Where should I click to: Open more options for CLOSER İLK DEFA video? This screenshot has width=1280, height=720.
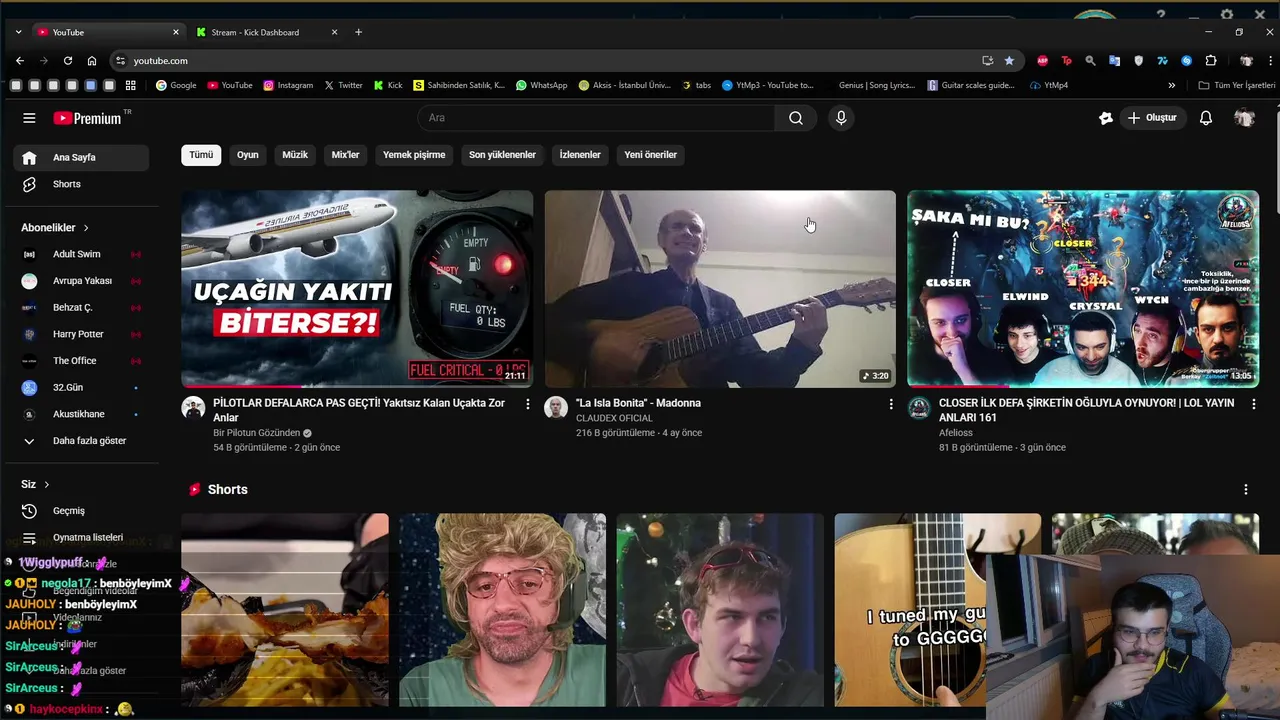[1254, 404]
